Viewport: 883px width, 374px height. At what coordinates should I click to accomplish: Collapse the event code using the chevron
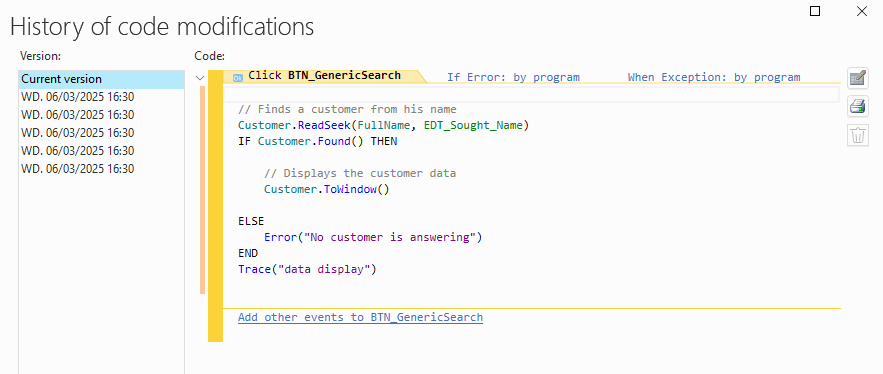pos(200,78)
